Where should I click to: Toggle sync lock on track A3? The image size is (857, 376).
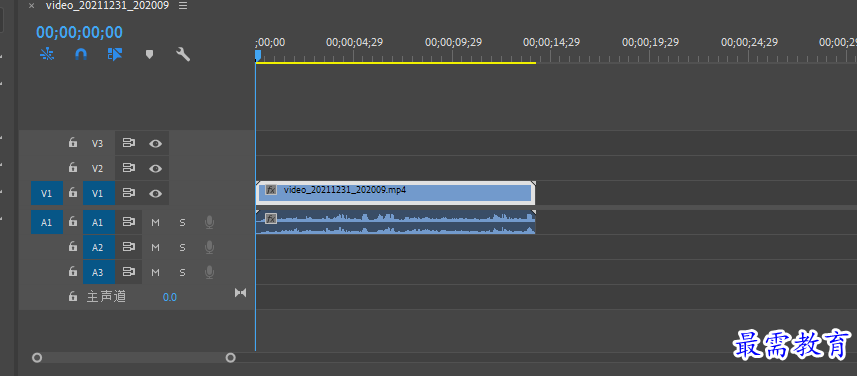[129, 272]
